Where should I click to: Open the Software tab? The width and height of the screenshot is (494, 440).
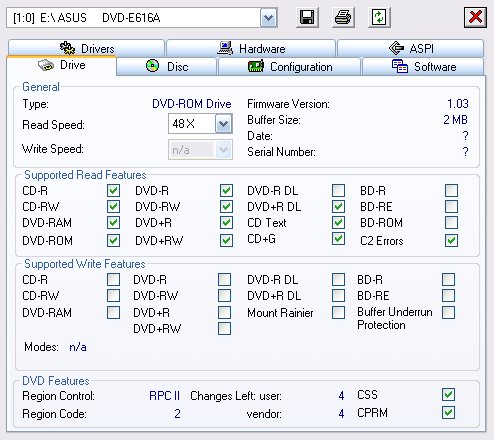click(423, 67)
